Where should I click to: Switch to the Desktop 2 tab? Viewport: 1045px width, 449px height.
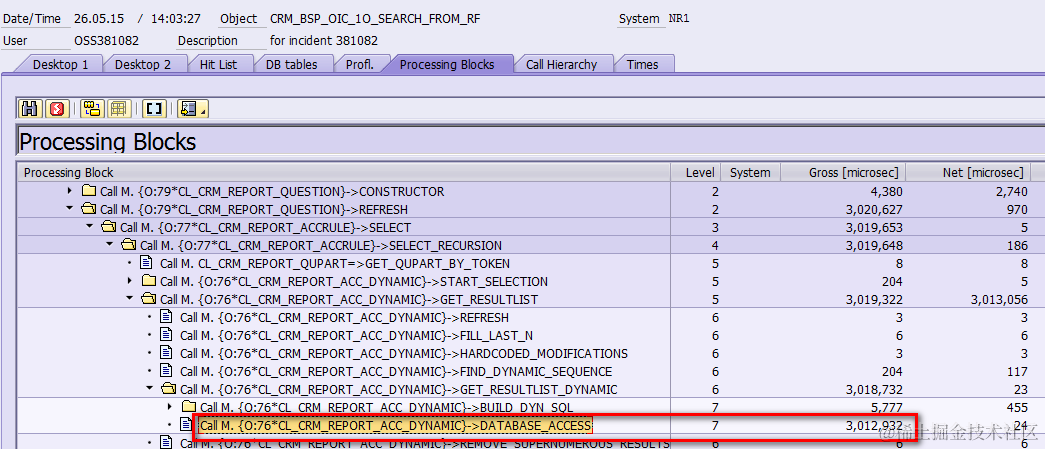point(143,65)
